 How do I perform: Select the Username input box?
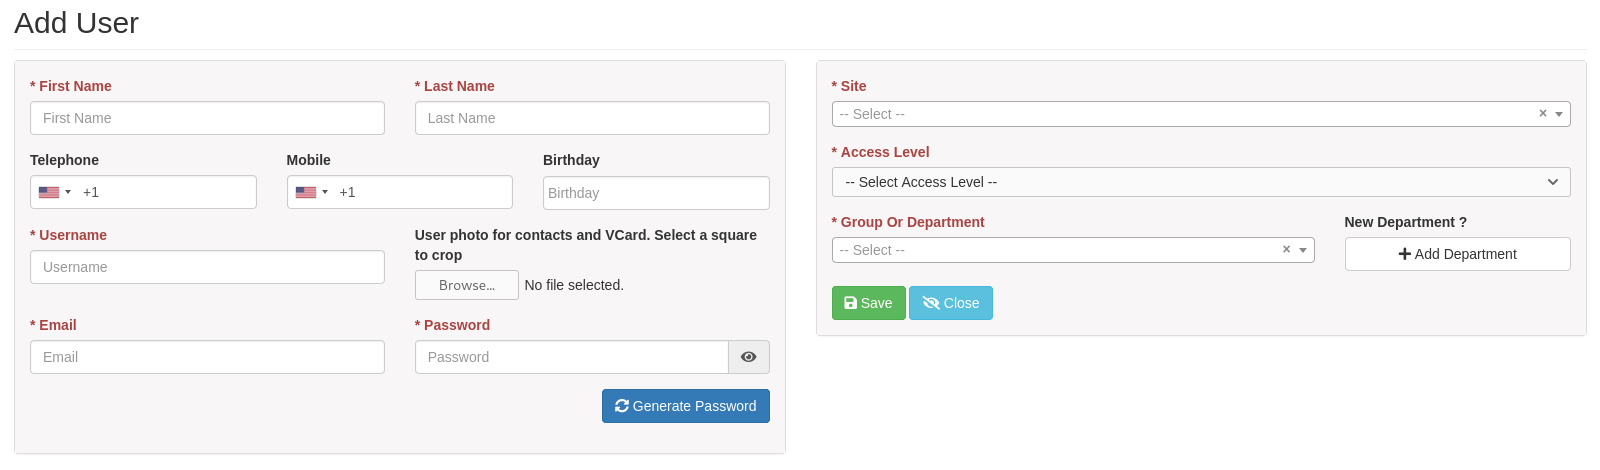207,267
